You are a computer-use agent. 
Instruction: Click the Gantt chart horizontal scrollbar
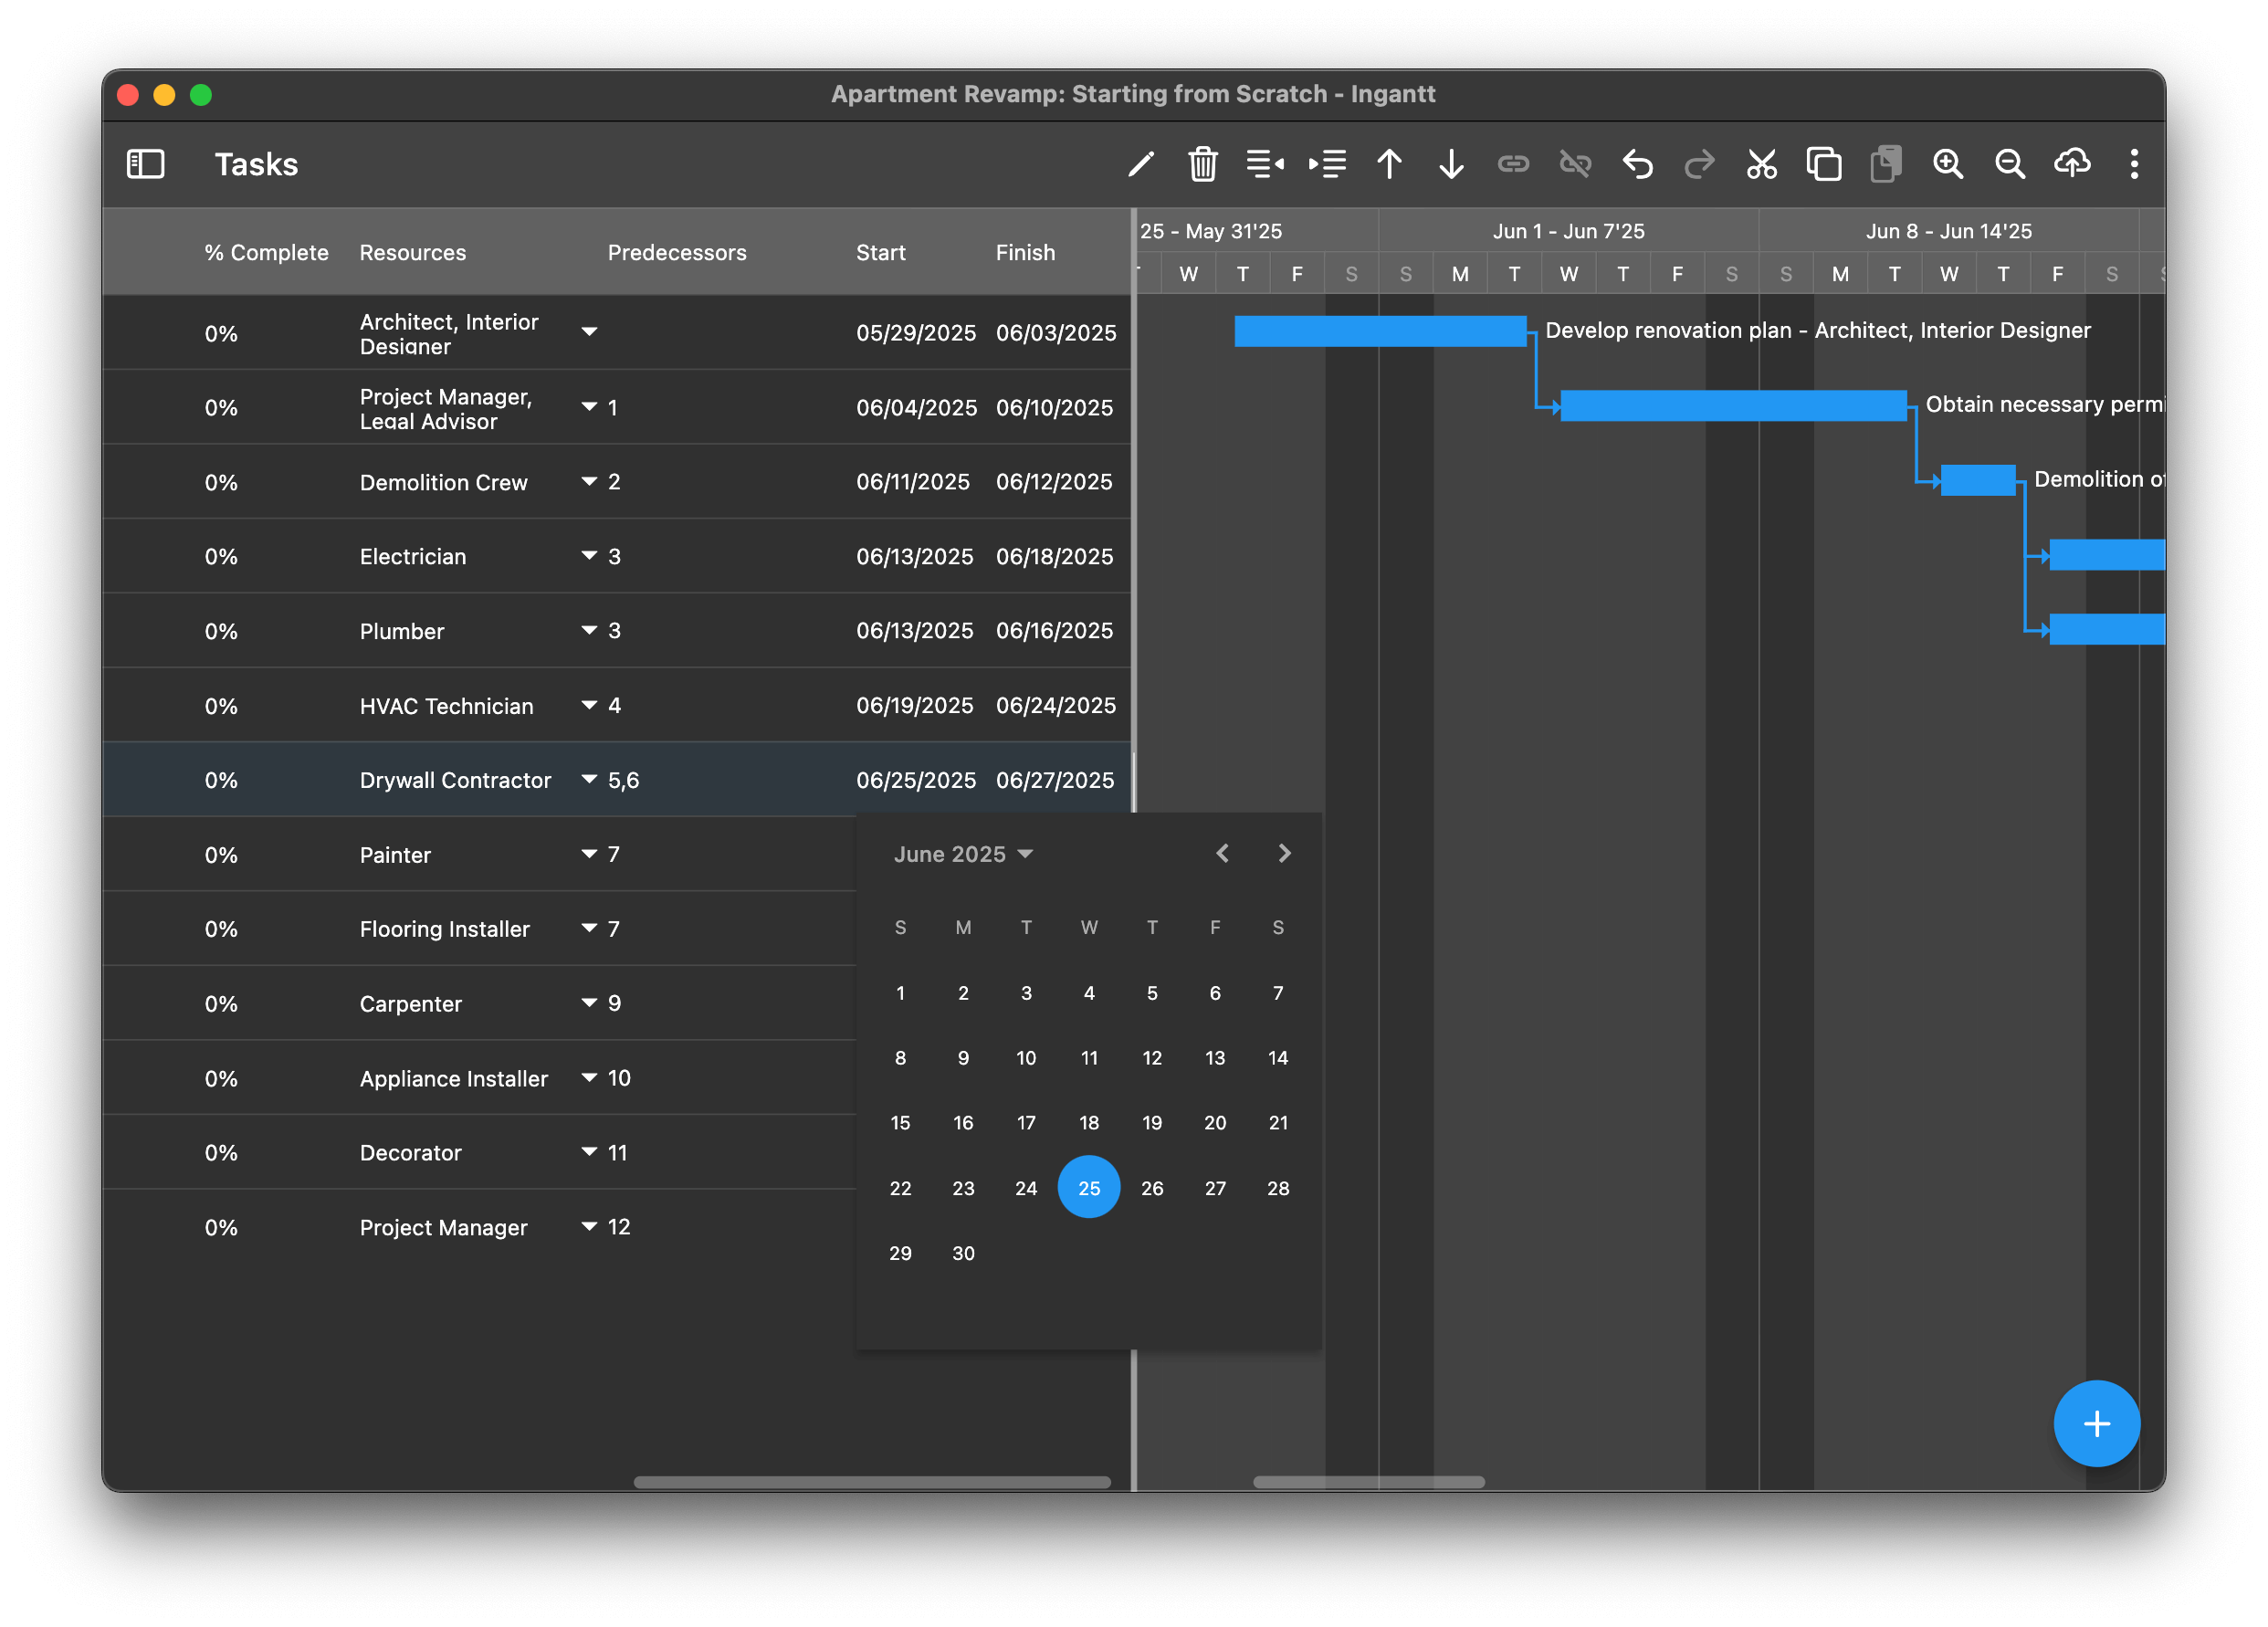point(1369,1482)
